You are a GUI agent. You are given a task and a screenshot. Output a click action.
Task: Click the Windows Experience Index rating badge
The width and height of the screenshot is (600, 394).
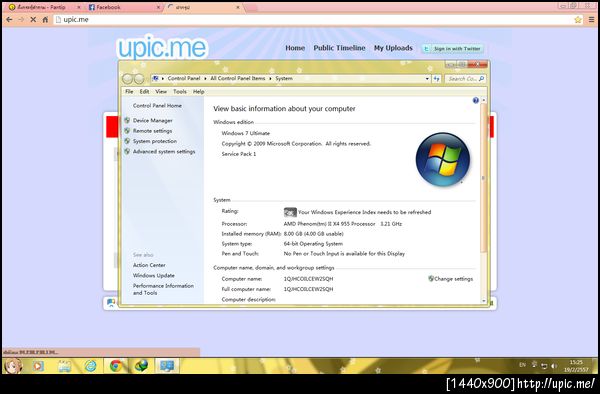click(x=290, y=212)
